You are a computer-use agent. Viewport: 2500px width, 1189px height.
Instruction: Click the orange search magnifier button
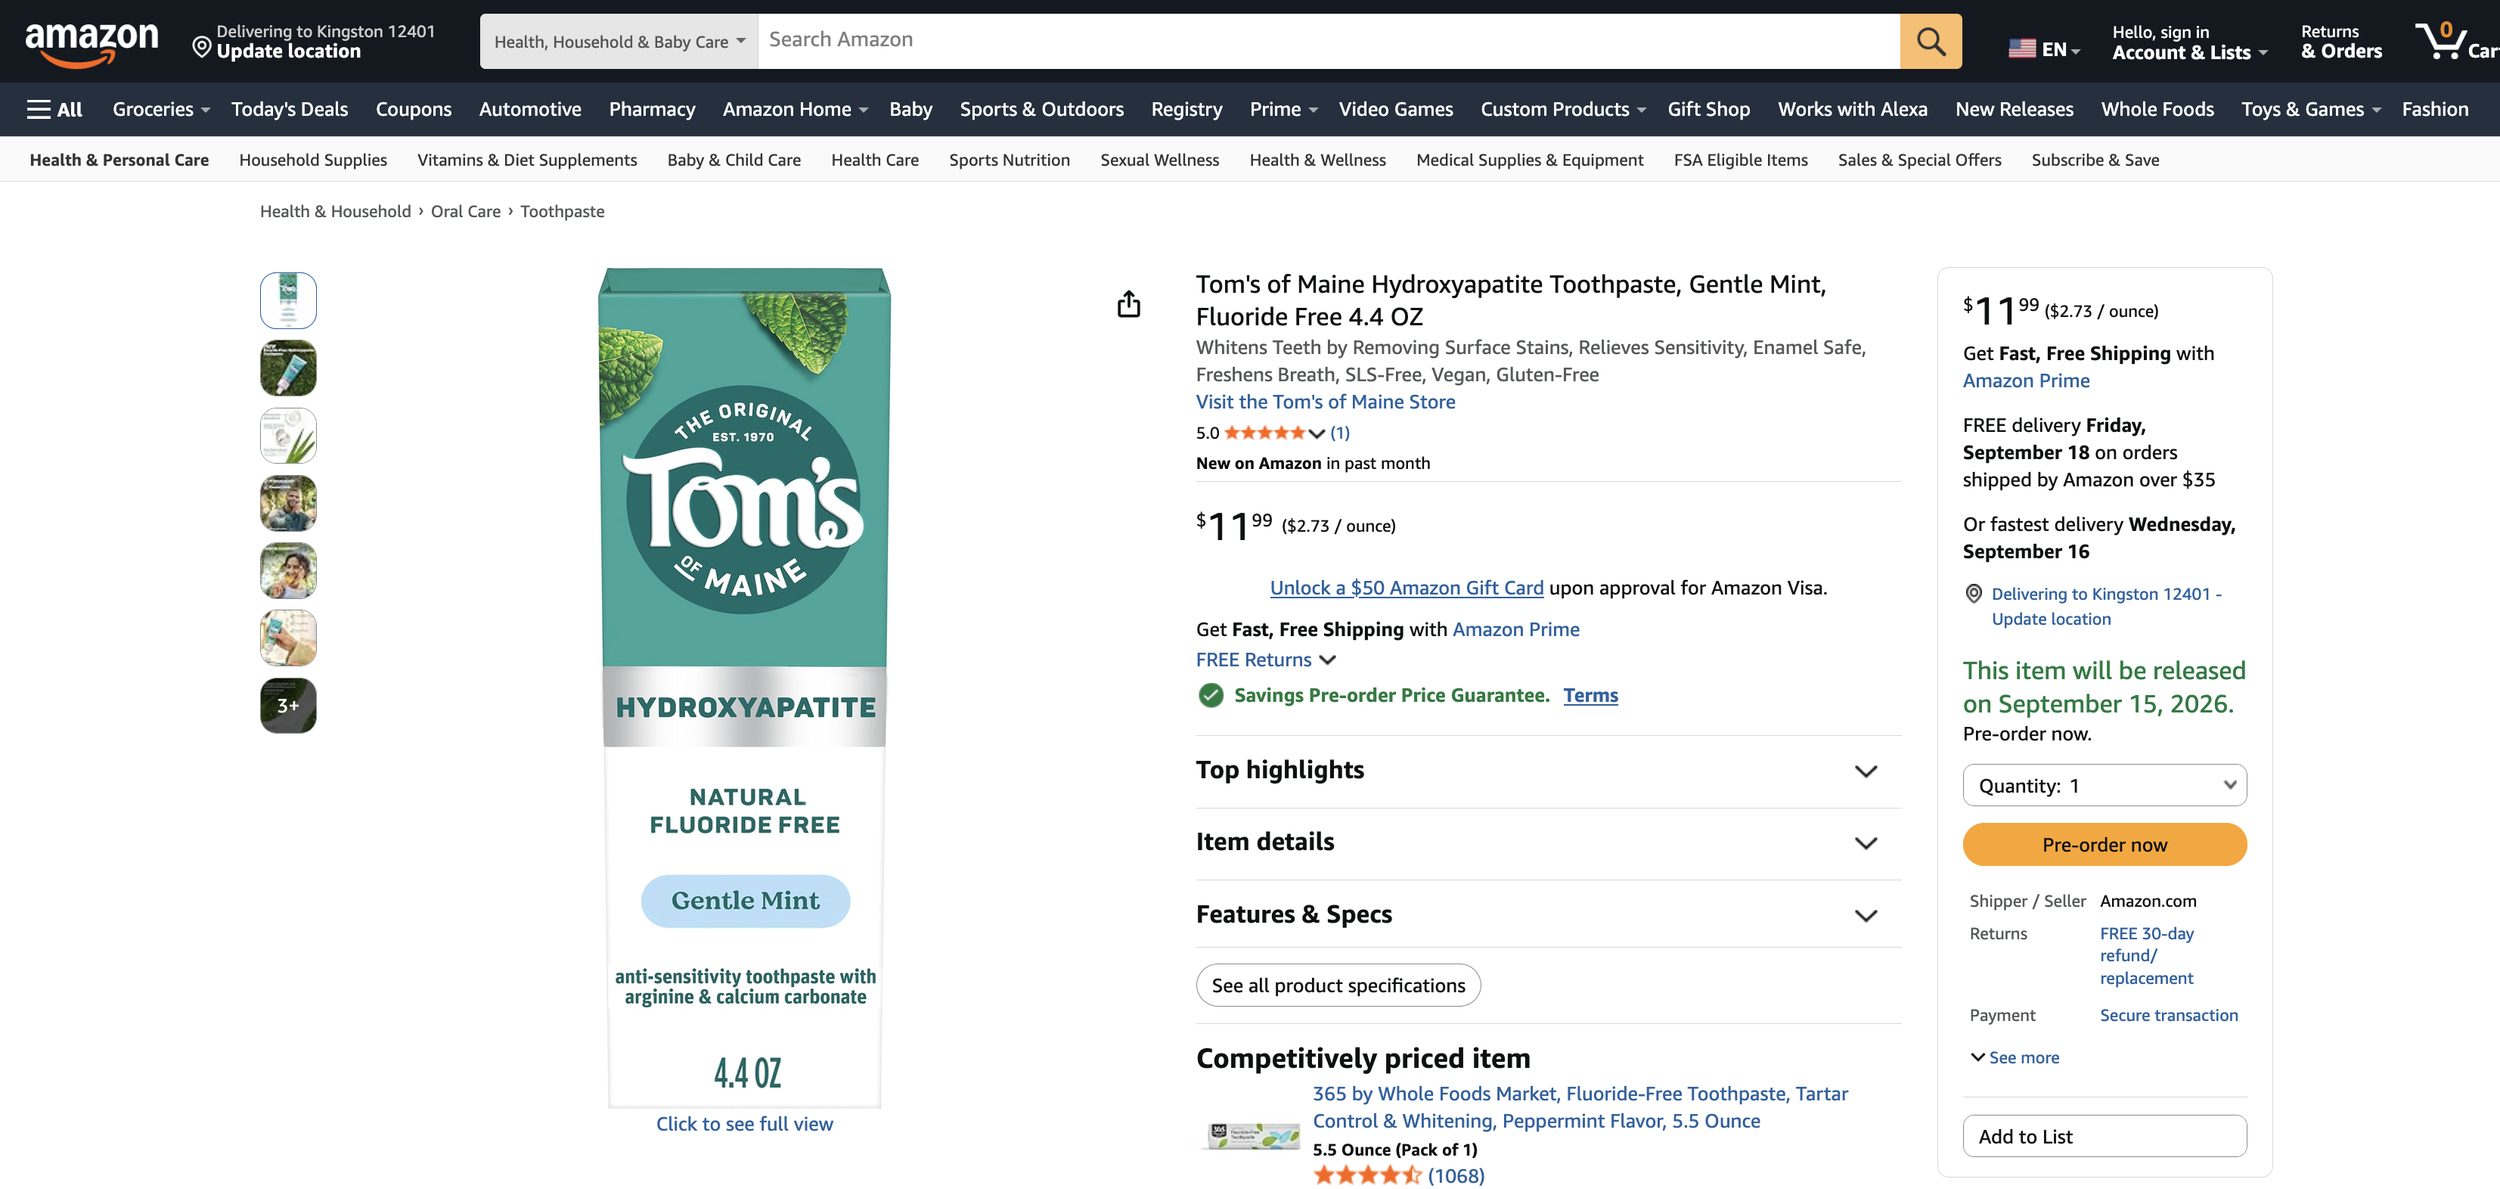pos(1930,41)
